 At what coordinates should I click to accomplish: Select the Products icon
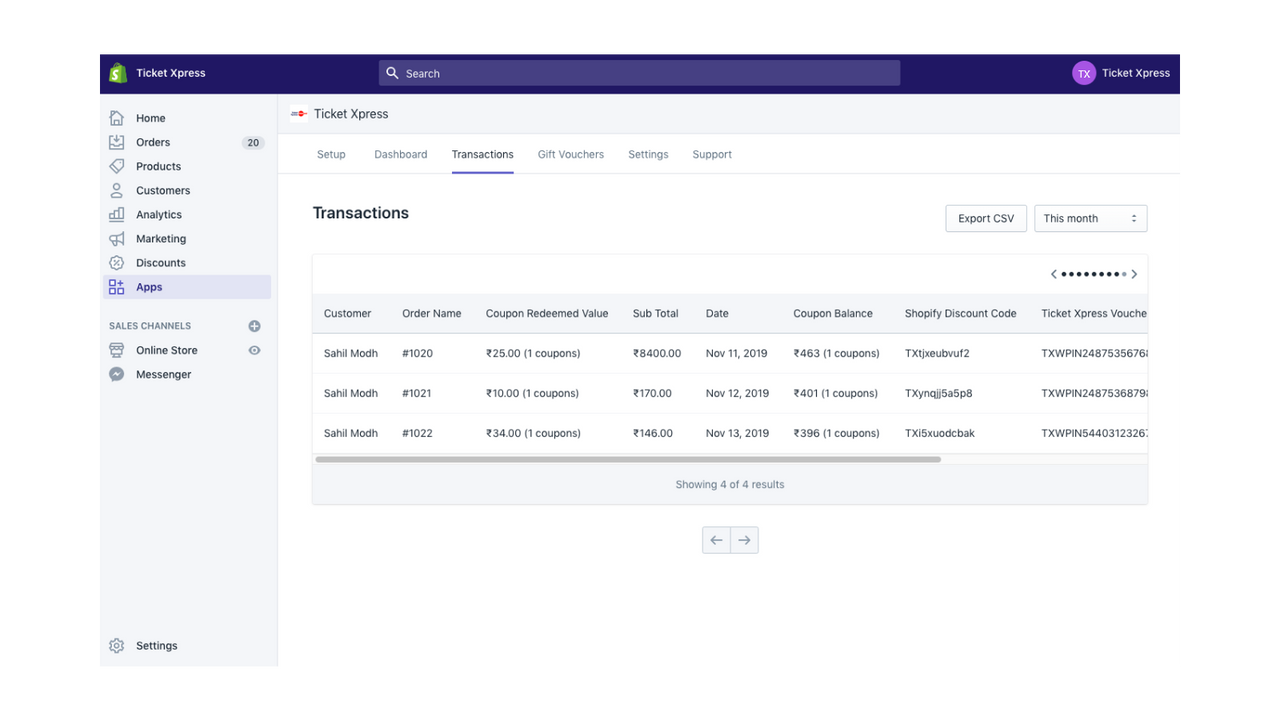(117, 166)
